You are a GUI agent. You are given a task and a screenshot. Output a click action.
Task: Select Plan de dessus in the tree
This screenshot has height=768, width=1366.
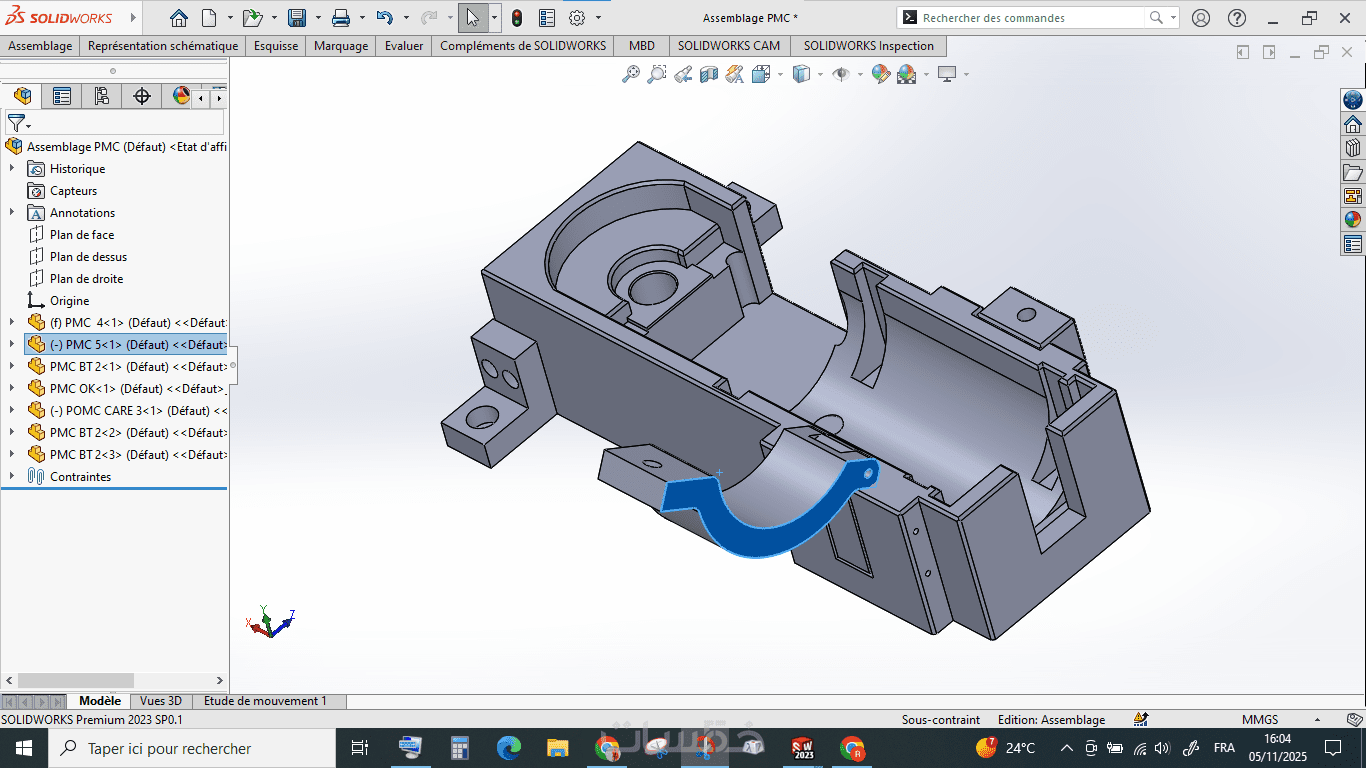(x=88, y=257)
